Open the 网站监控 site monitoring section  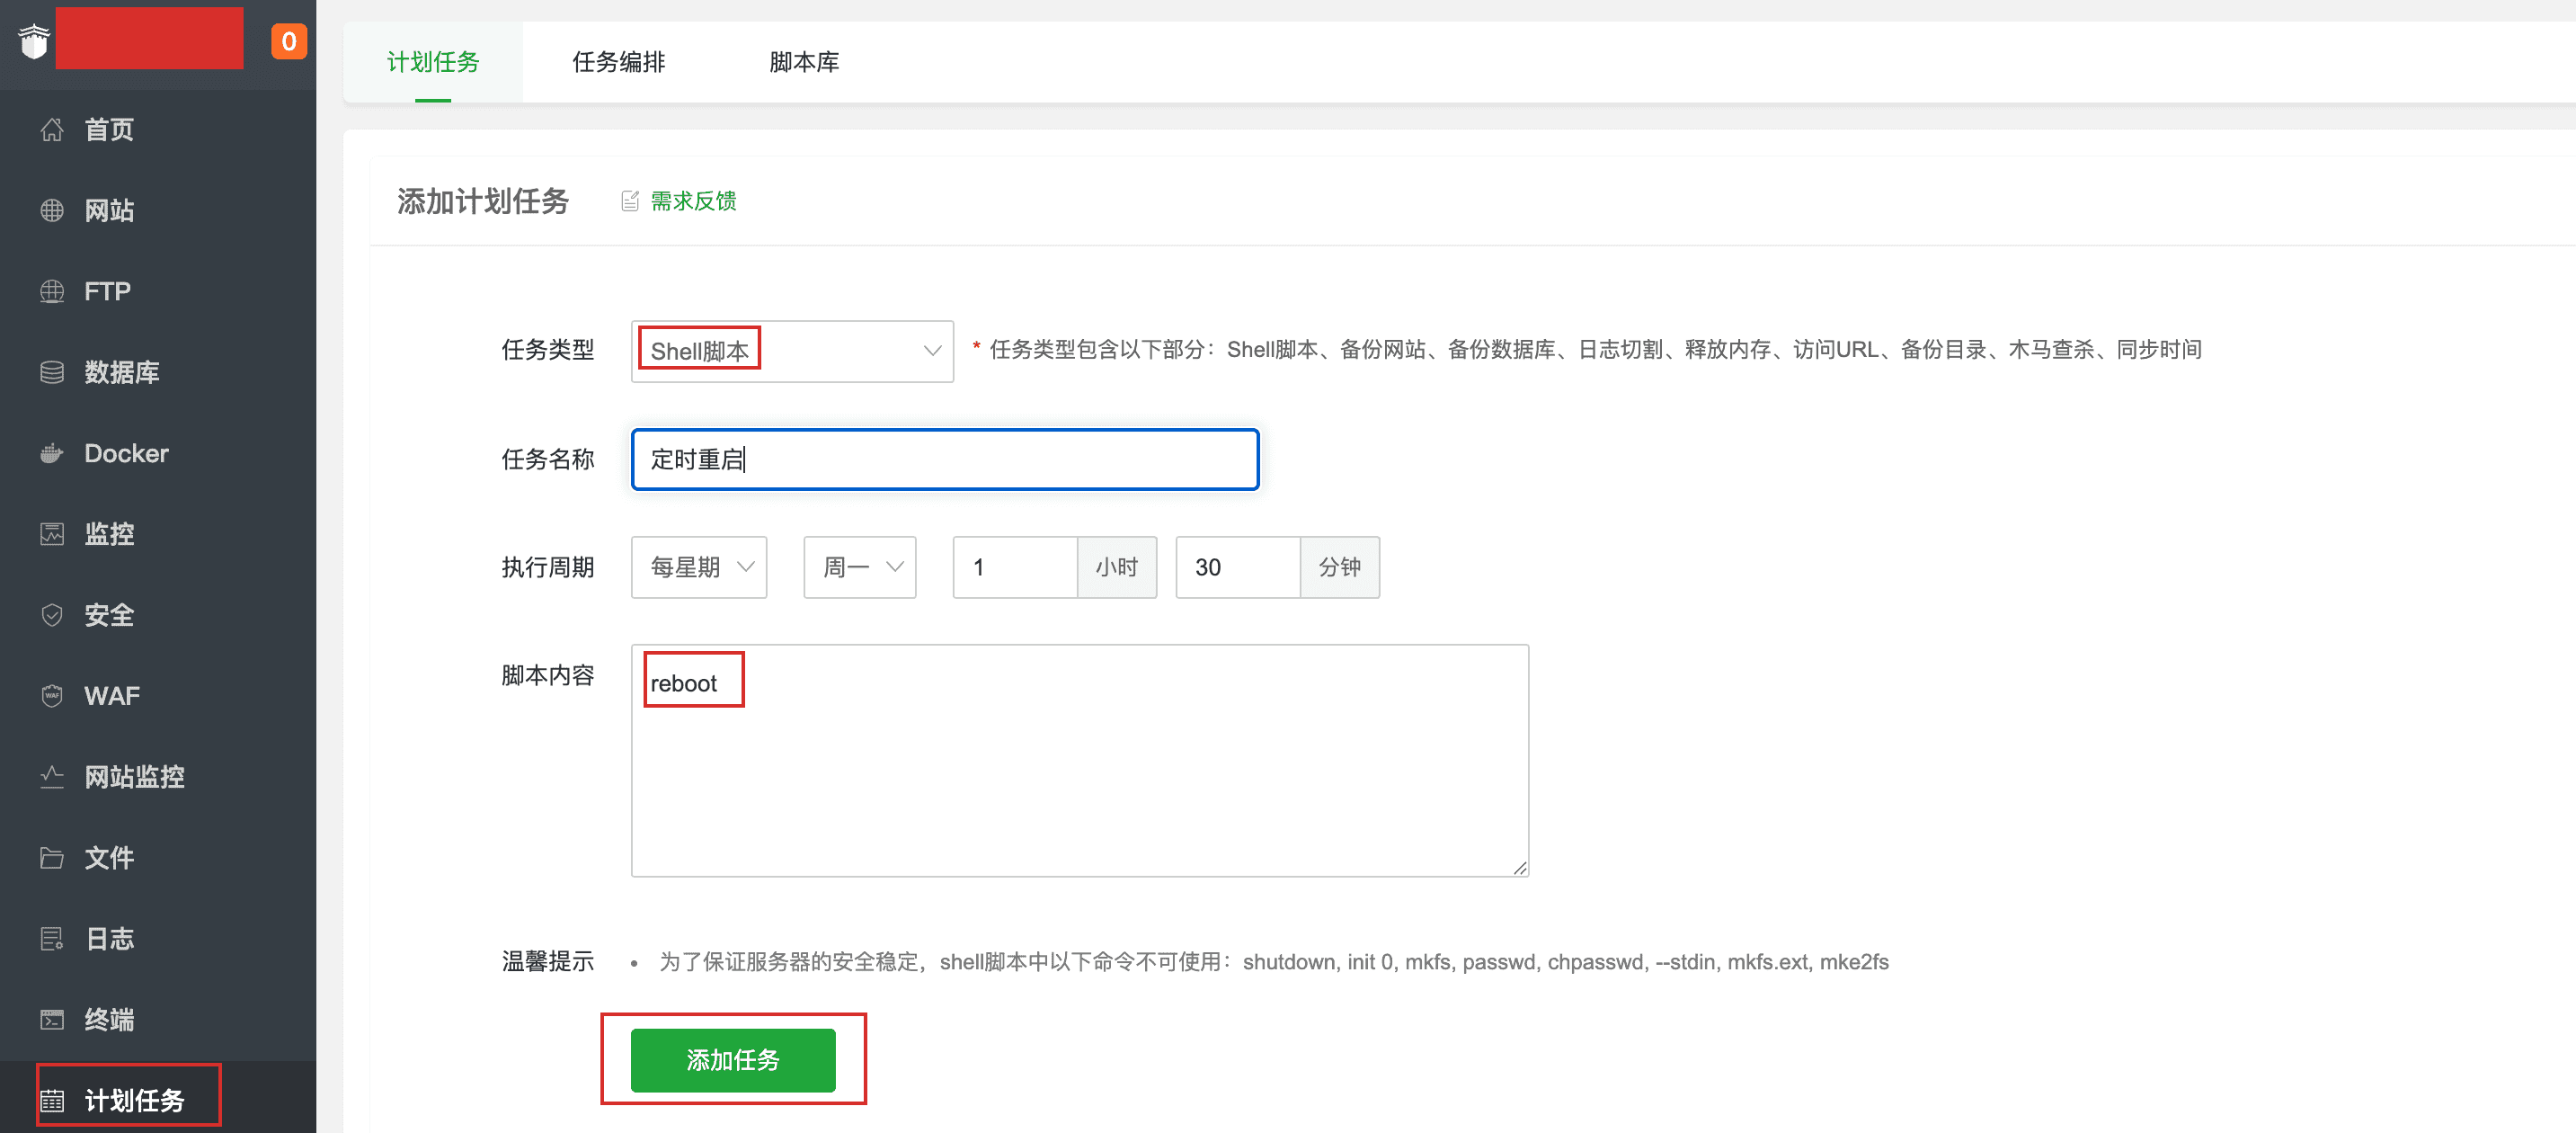pos(134,777)
